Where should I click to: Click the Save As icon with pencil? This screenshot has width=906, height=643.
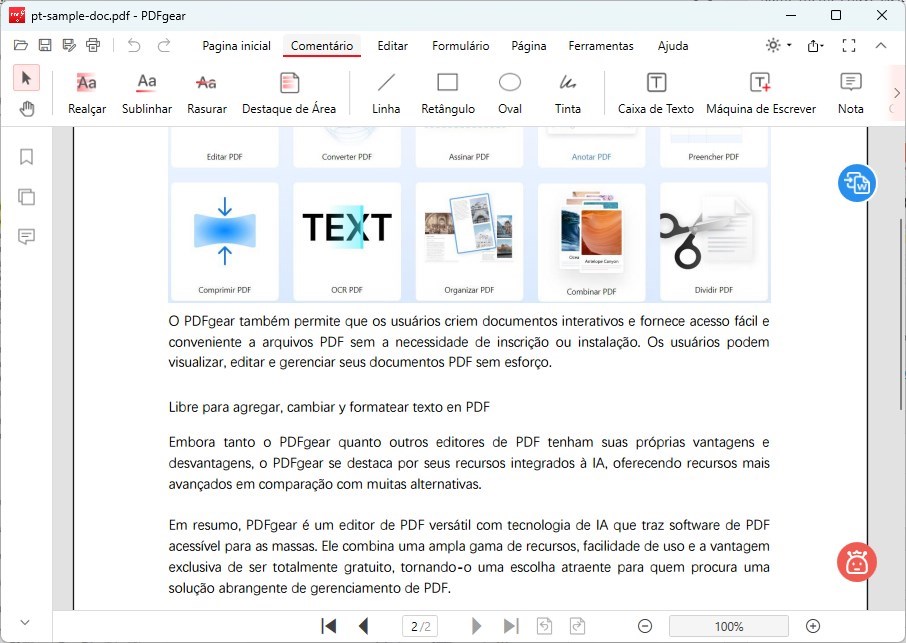click(x=69, y=45)
